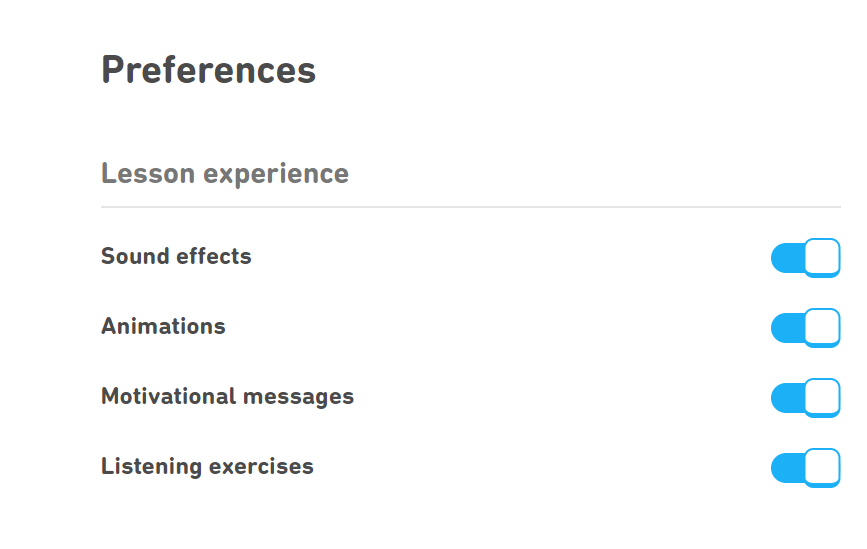Click the Lesson experience section header
867x549 pixels.
[x=225, y=174]
